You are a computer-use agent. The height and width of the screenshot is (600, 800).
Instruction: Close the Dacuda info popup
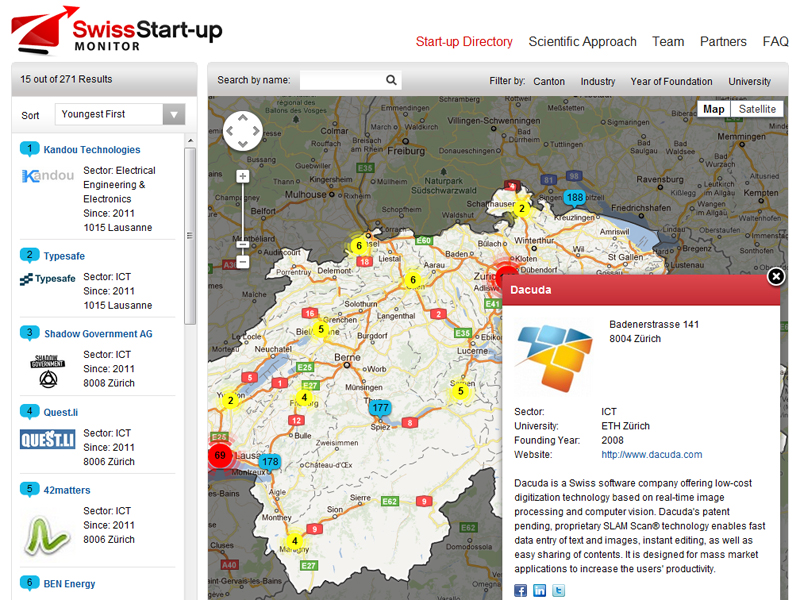776,277
